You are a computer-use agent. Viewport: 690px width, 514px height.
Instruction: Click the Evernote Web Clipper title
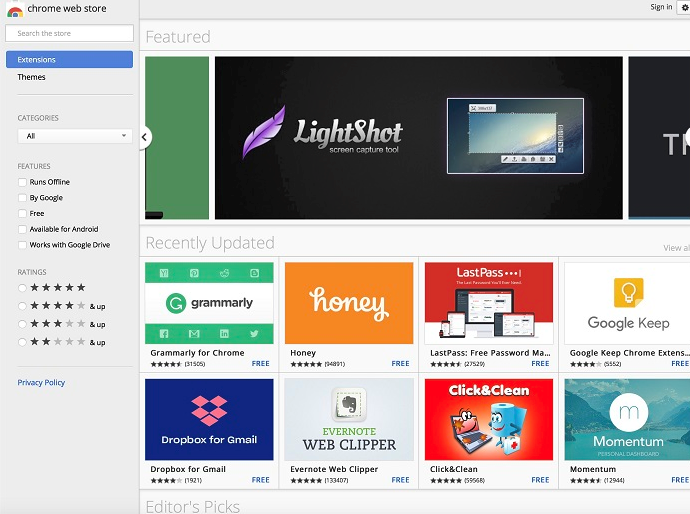tap(334, 469)
